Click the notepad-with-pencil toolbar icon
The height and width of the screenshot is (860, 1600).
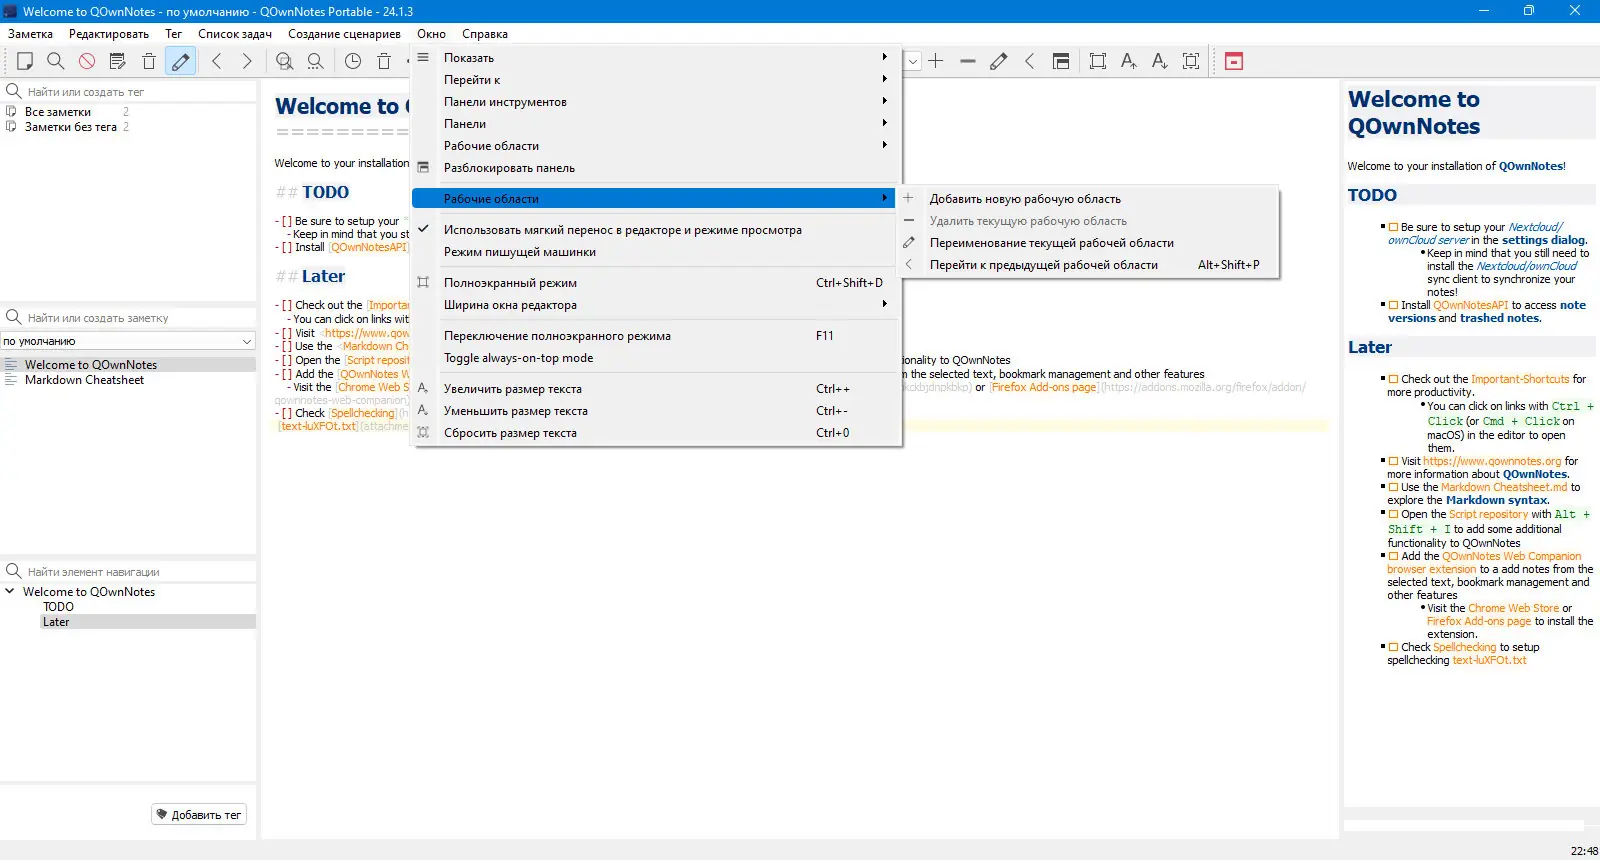tap(118, 61)
